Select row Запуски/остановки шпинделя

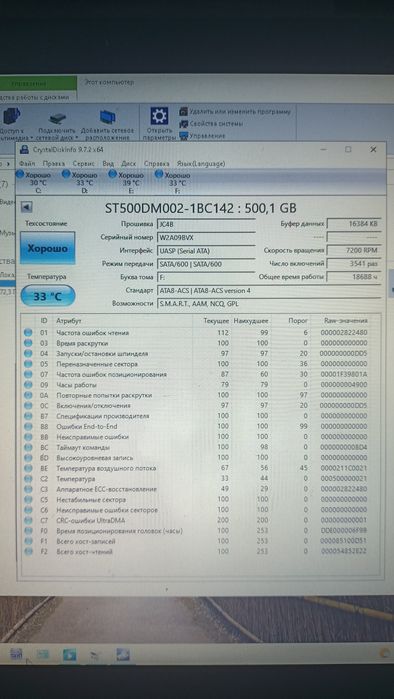[x=200, y=354]
